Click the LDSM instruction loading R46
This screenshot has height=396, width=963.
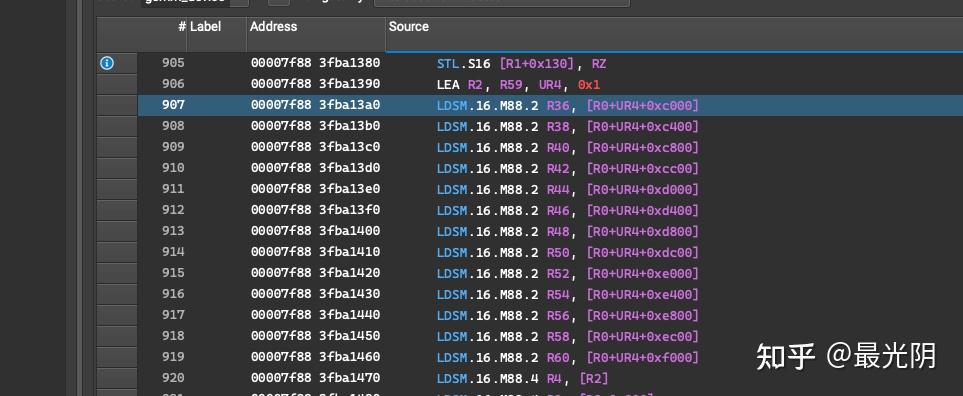tap(568, 211)
